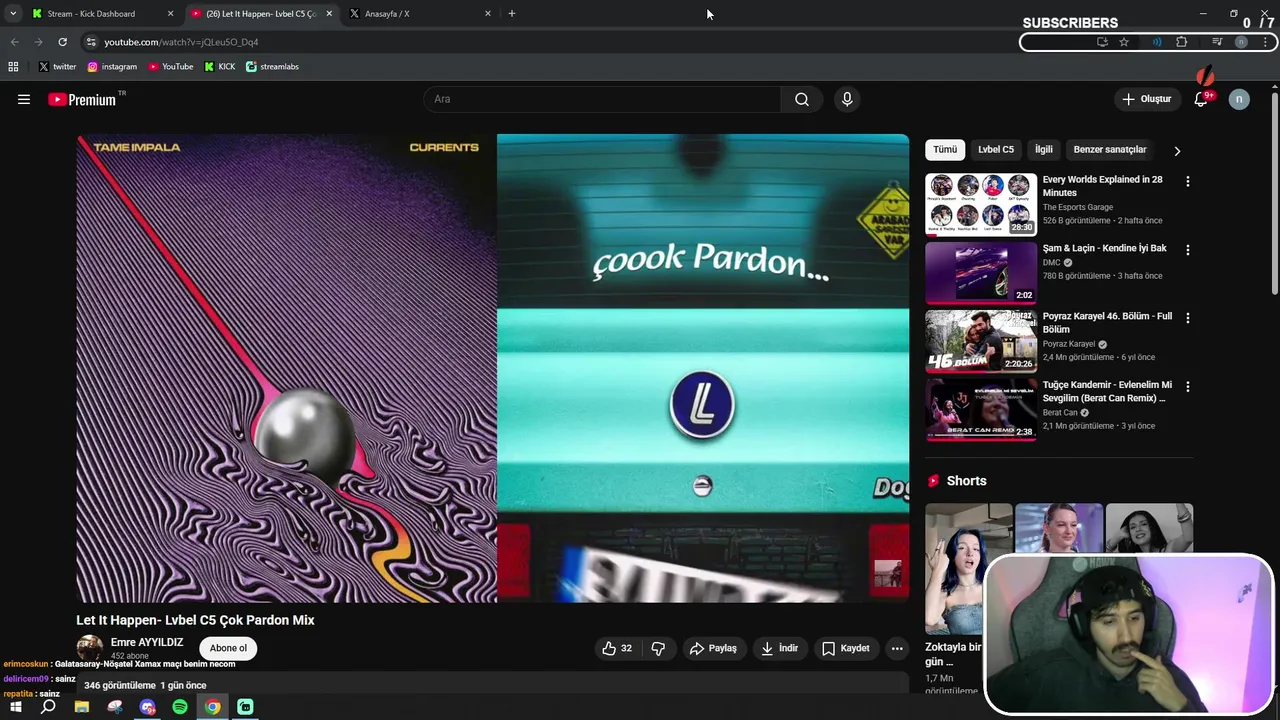Viewport: 1280px width, 720px height.
Task: Click the Chrome address bar URL
Action: click(181, 42)
